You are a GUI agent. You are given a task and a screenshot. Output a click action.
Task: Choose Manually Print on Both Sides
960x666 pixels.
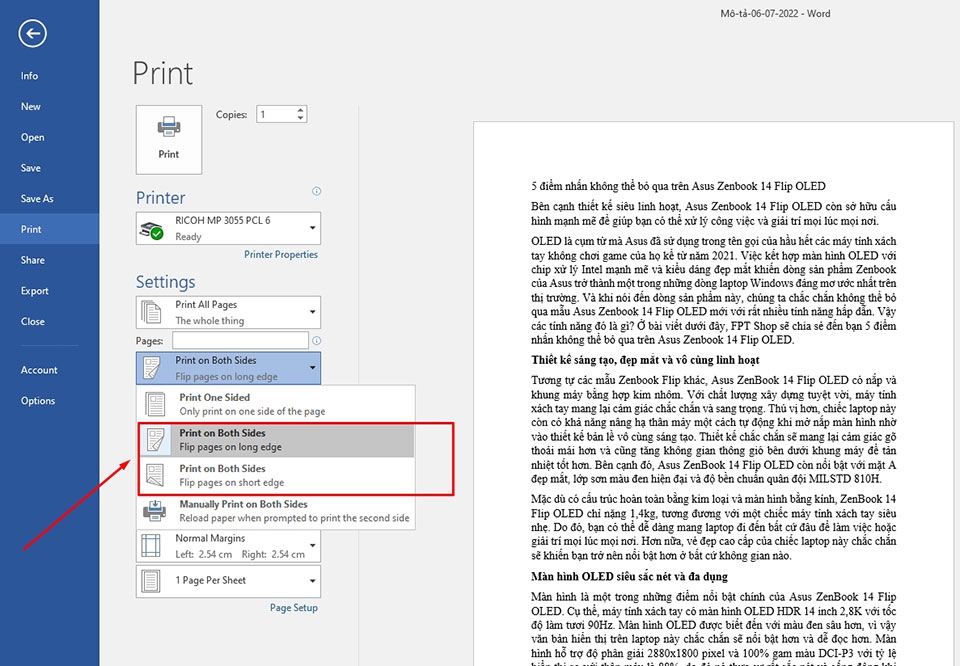coord(277,511)
